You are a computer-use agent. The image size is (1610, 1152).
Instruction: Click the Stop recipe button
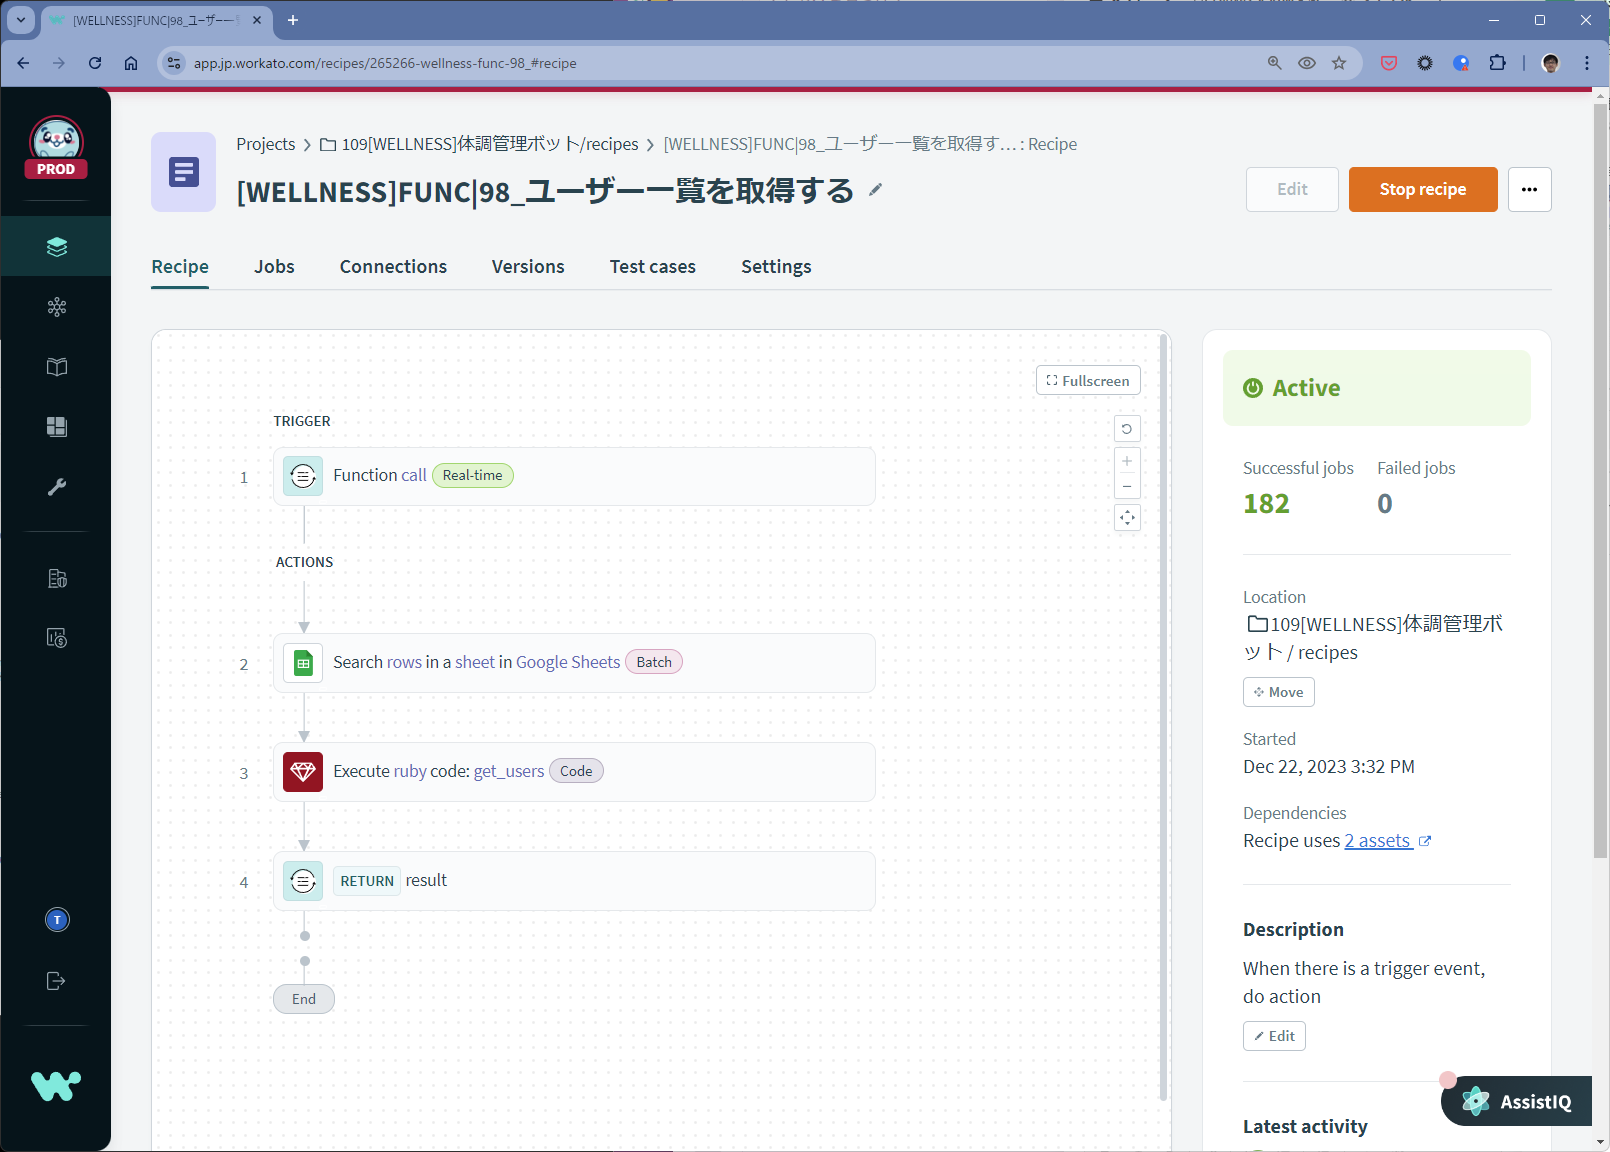1423,189
